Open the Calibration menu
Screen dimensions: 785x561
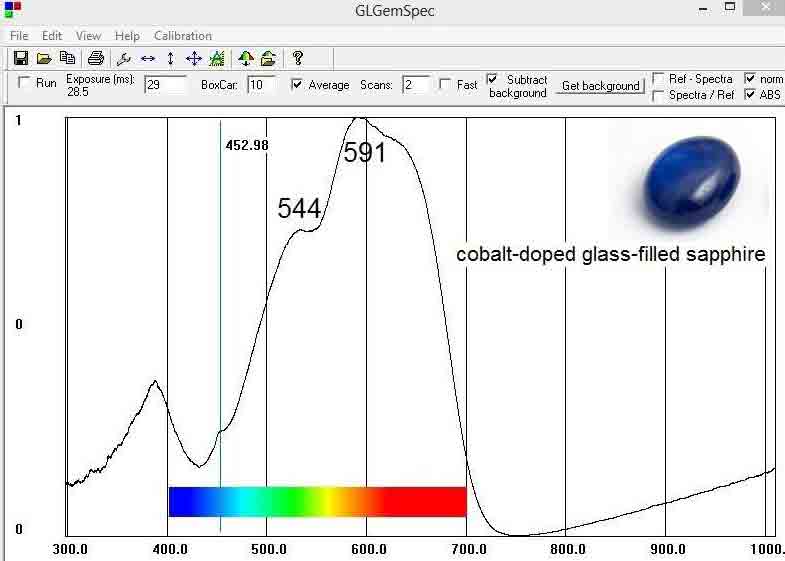(182, 36)
